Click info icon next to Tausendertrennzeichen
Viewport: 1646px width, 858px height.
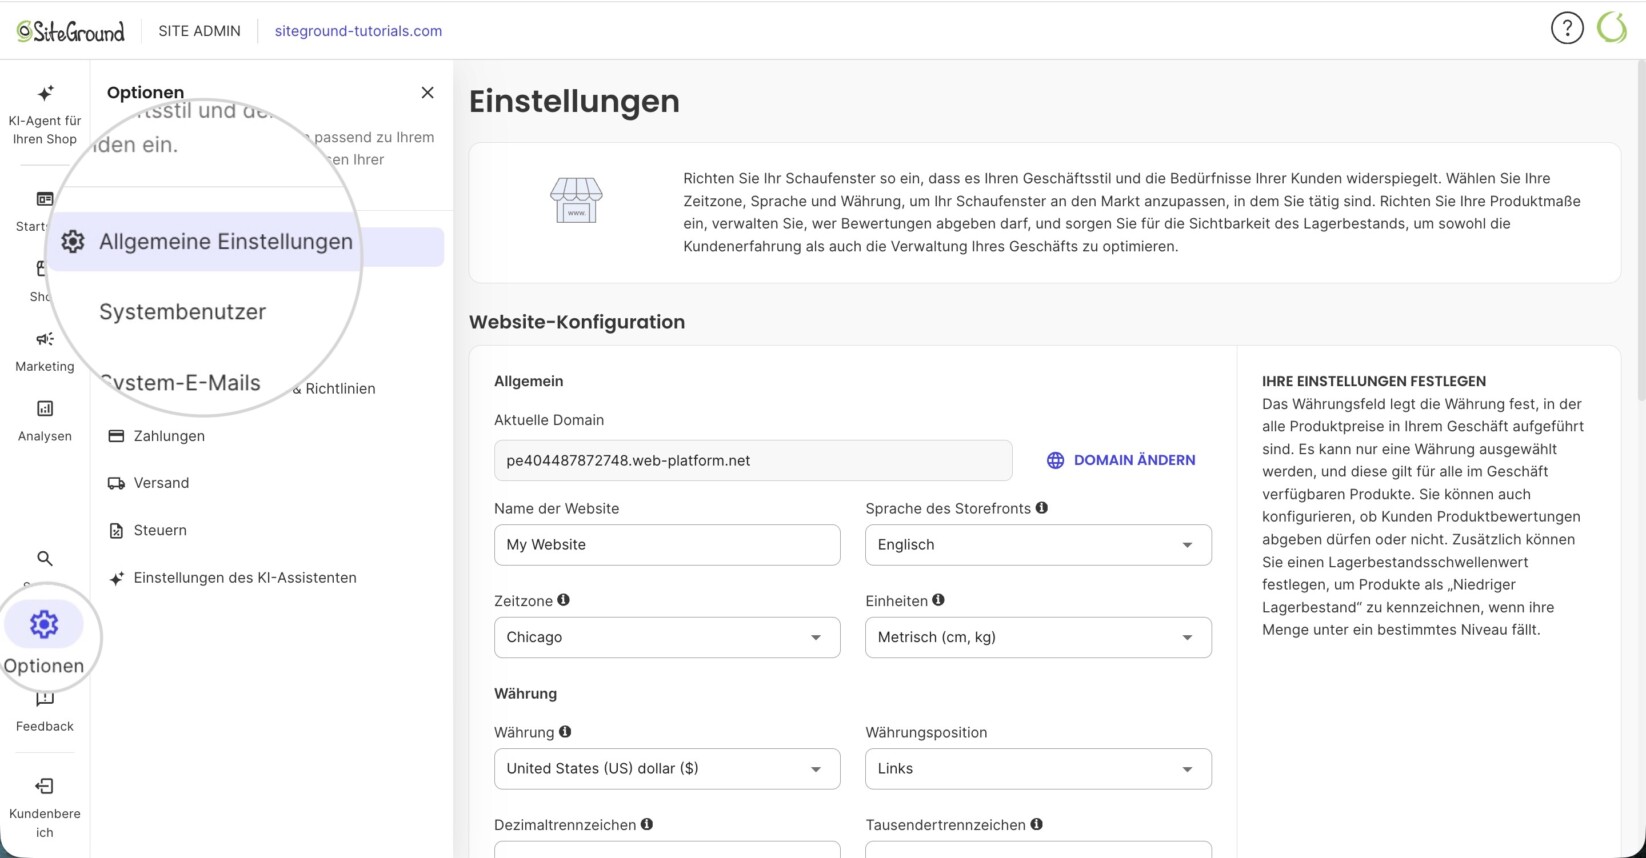pyautogui.click(x=1037, y=824)
